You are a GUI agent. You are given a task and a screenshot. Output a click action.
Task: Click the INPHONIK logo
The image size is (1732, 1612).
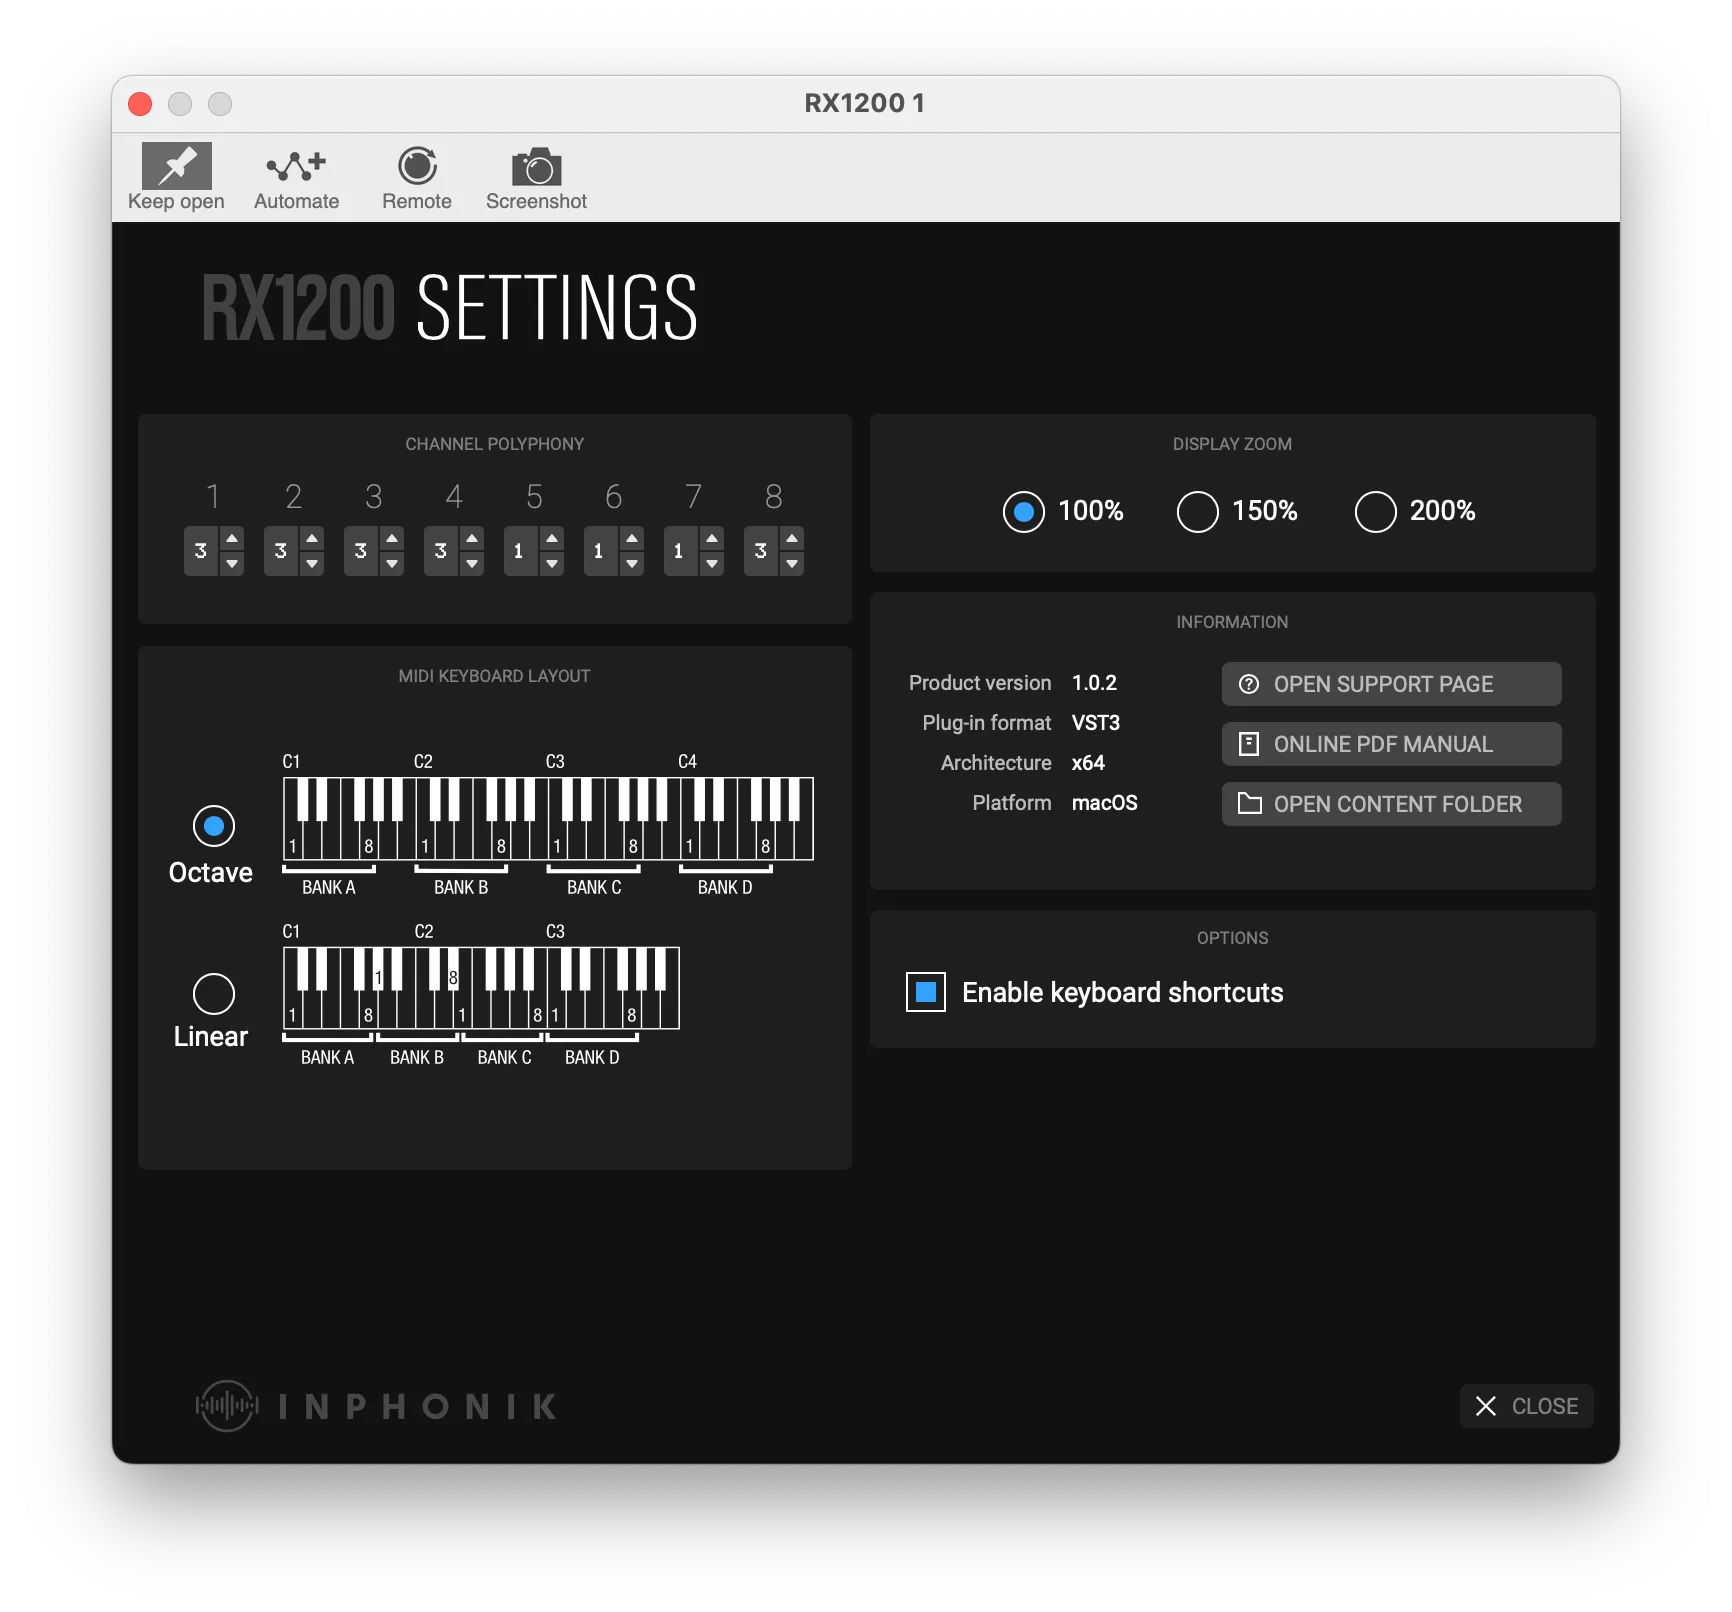coord(377,1406)
